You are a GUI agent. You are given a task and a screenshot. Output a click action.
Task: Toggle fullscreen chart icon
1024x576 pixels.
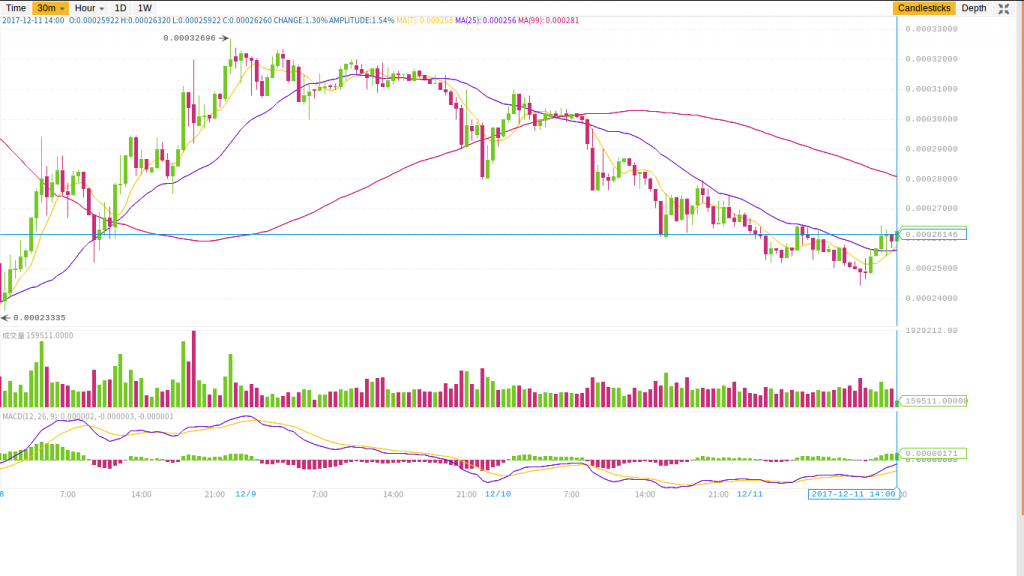click(x=1004, y=8)
